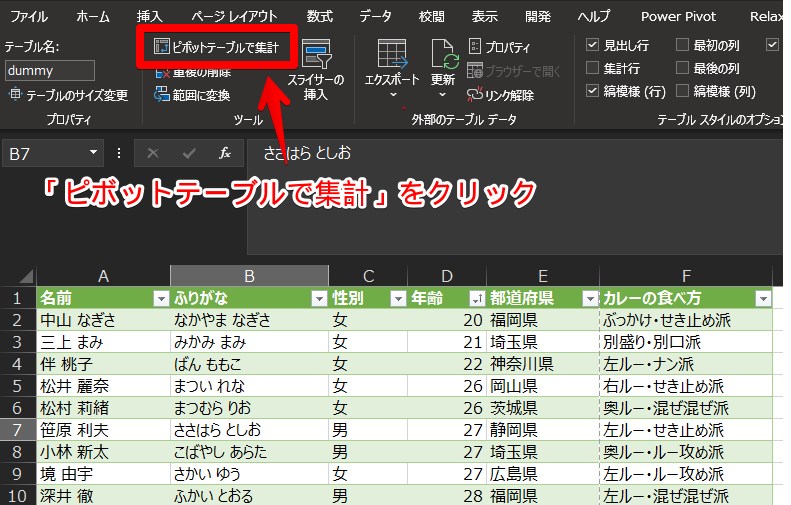This screenshot has width=791, height=505.
Task: Click the table name field containing dummy
Action: click(49, 71)
